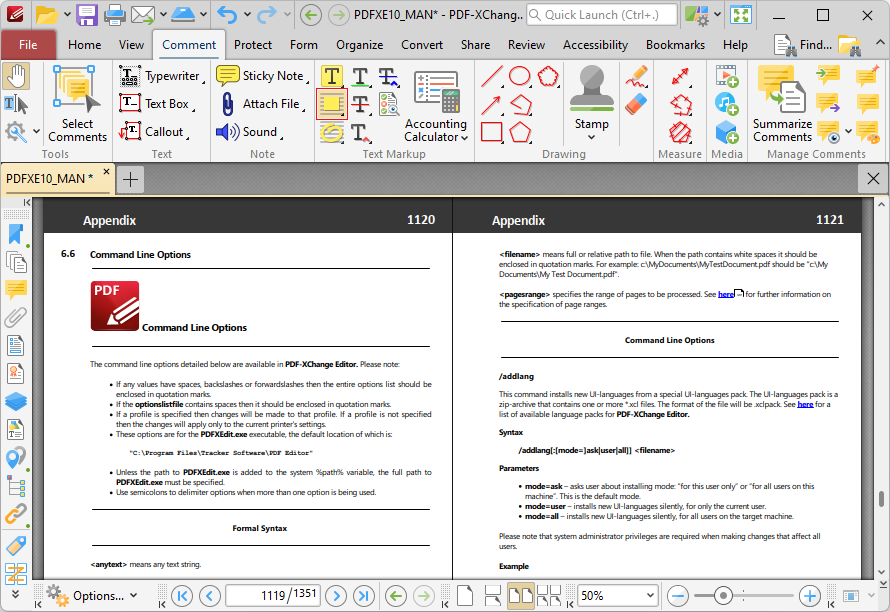Select the Sound comment tool
Image resolution: width=890 pixels, height=612 pixels.
[x=249, y=132]
